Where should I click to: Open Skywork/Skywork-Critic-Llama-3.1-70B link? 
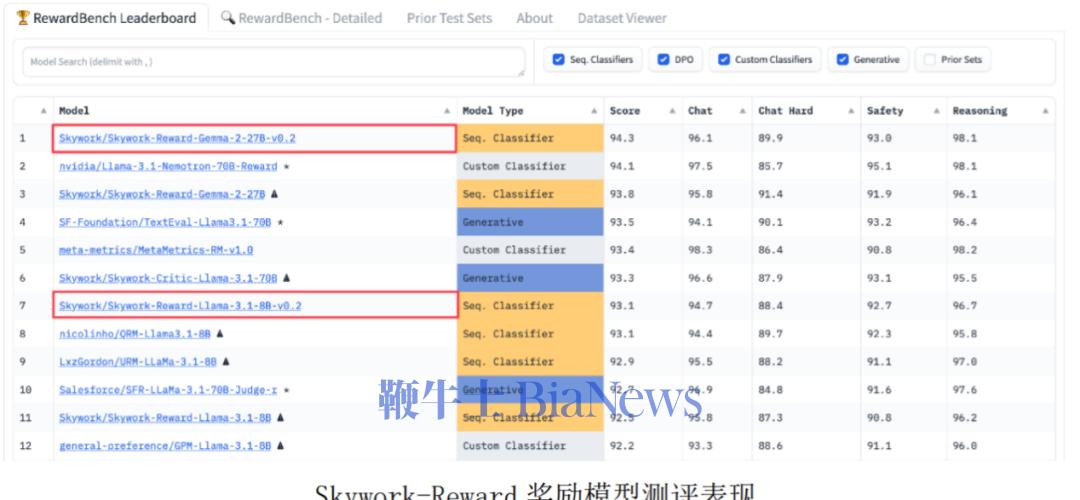point(168,278)
